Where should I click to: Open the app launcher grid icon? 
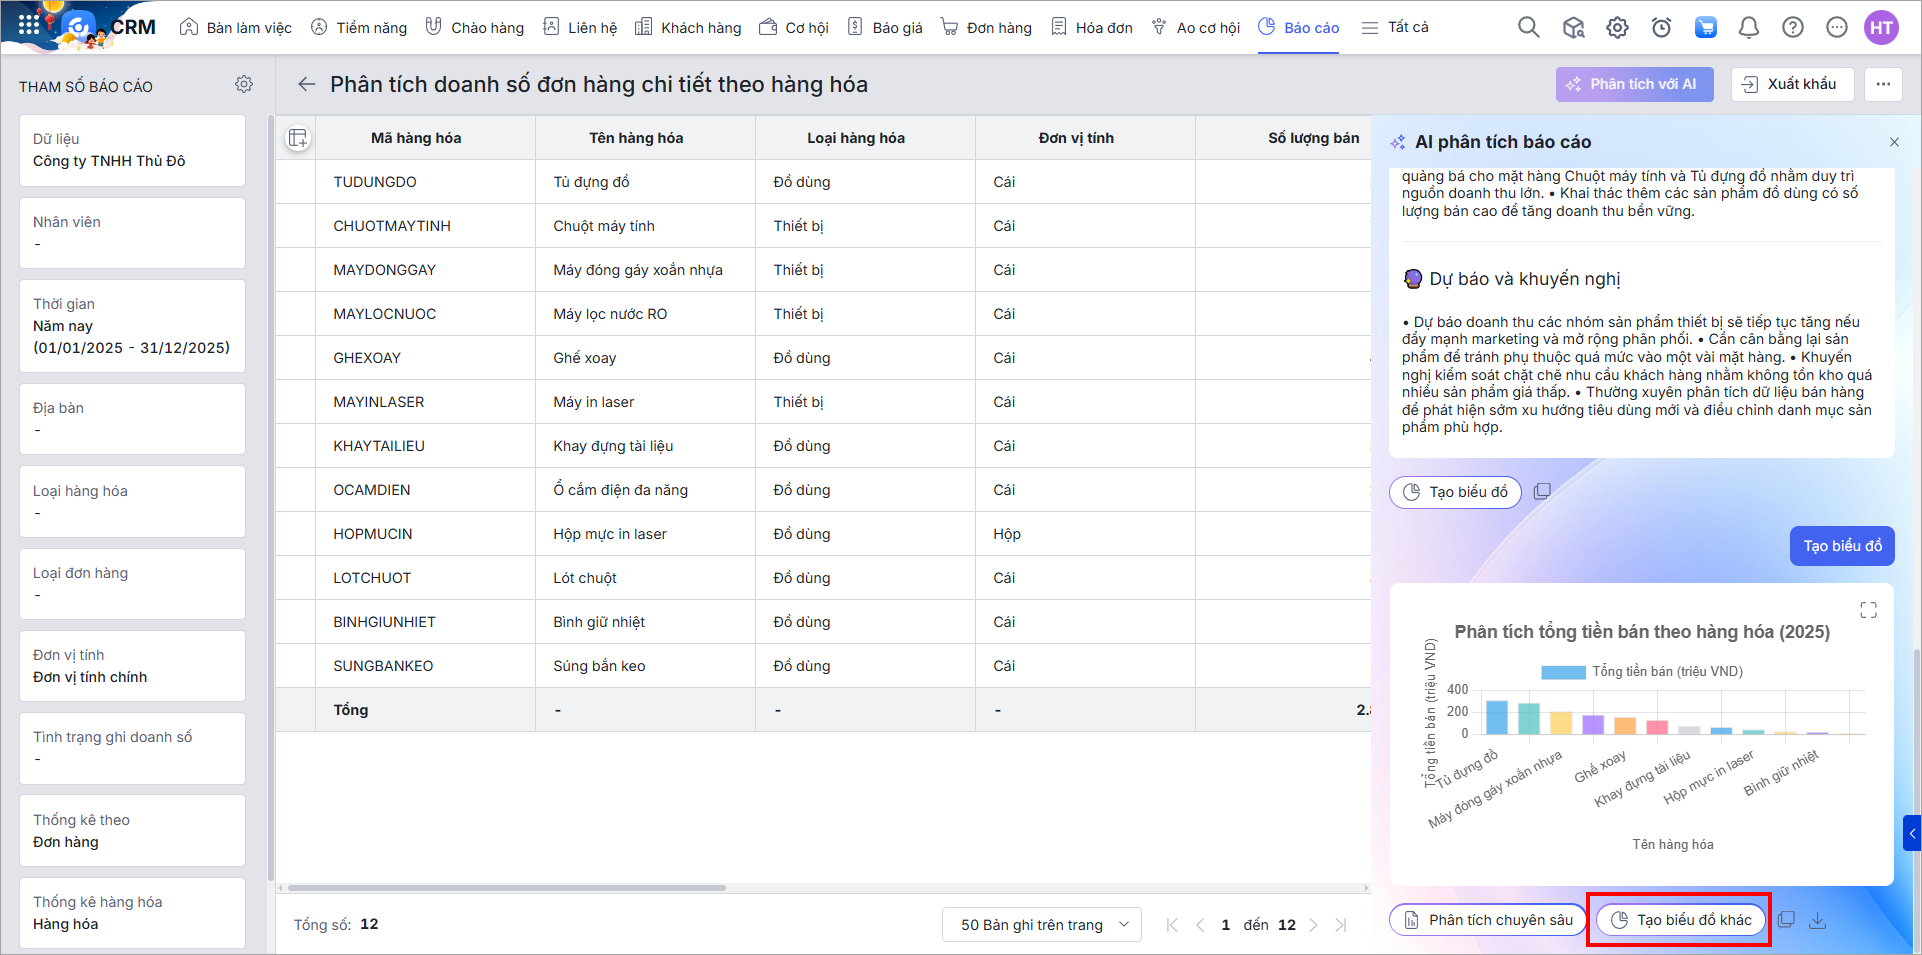click(29, 25)
